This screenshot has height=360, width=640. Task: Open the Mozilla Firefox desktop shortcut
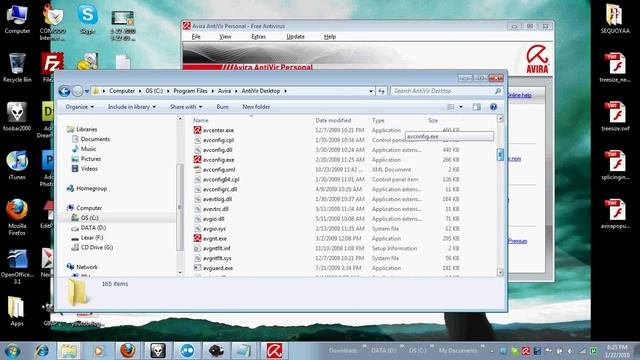pyautogui.click(x=17, y=217)
